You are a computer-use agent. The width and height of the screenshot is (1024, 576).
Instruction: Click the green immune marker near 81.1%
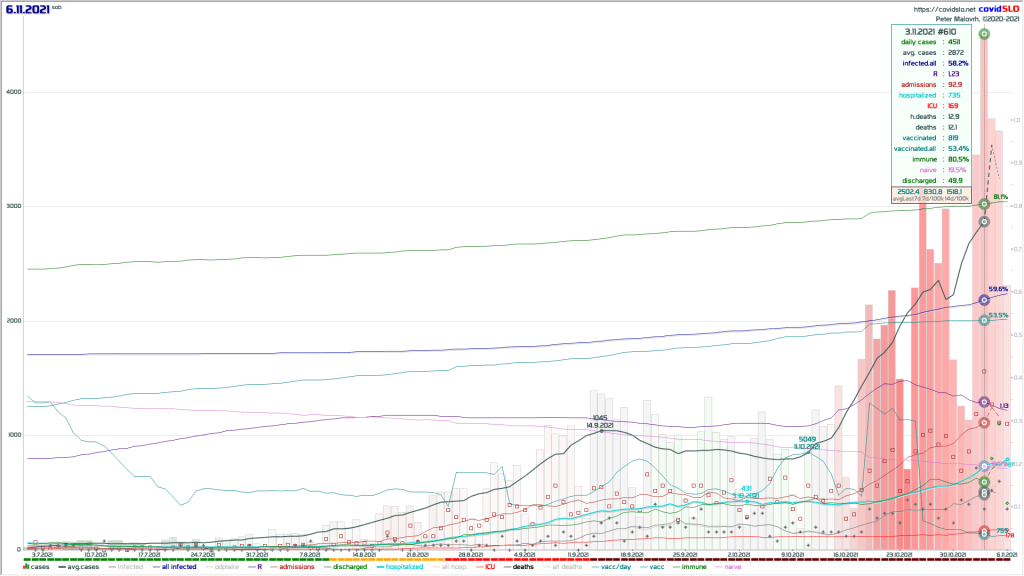point(984,203)
